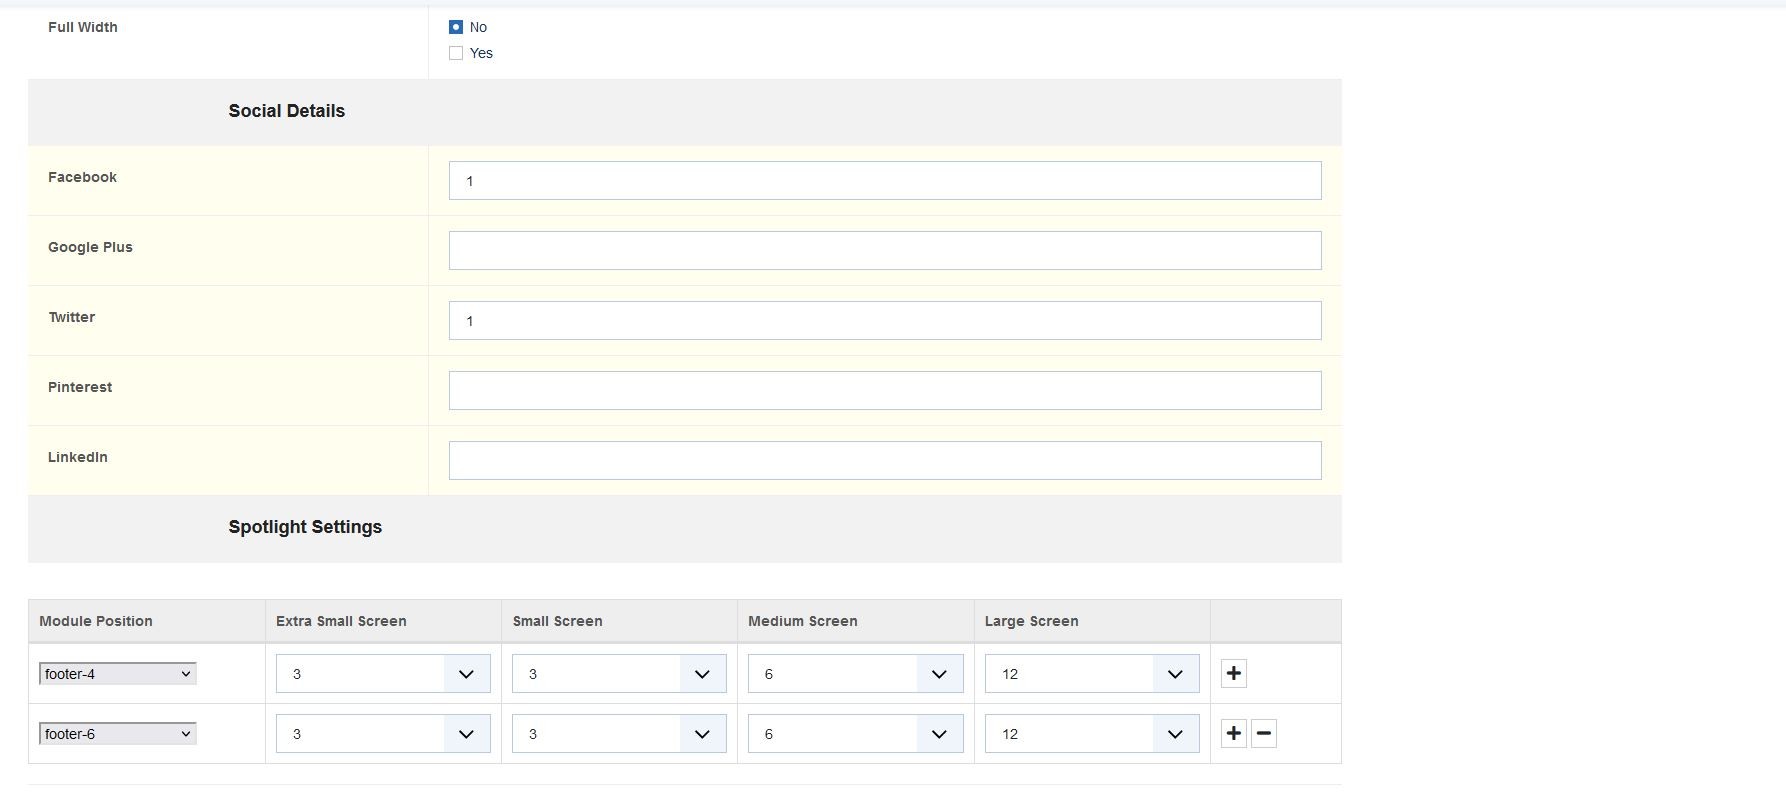The image size is (1786, 794).
Task: Click plus icon in footer-6 row
Action: pos(1233,733)
